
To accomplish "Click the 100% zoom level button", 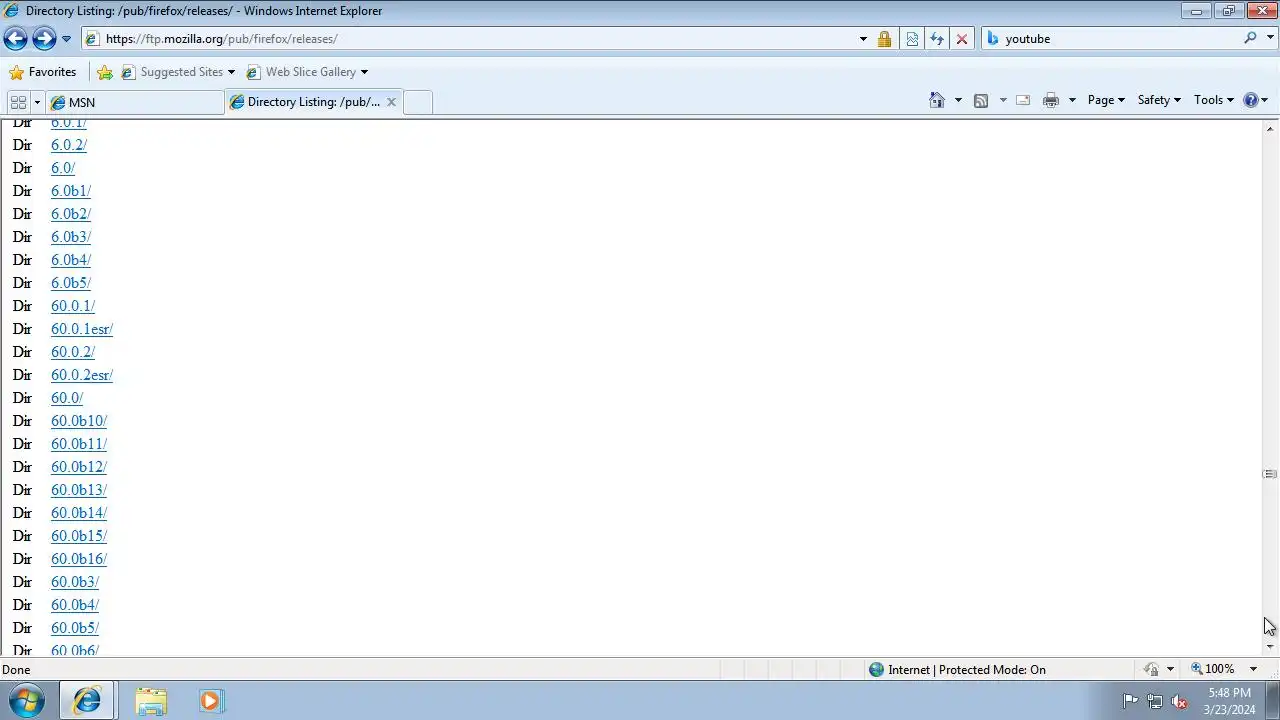I will pyautogui.click(x=1212, y=669).
